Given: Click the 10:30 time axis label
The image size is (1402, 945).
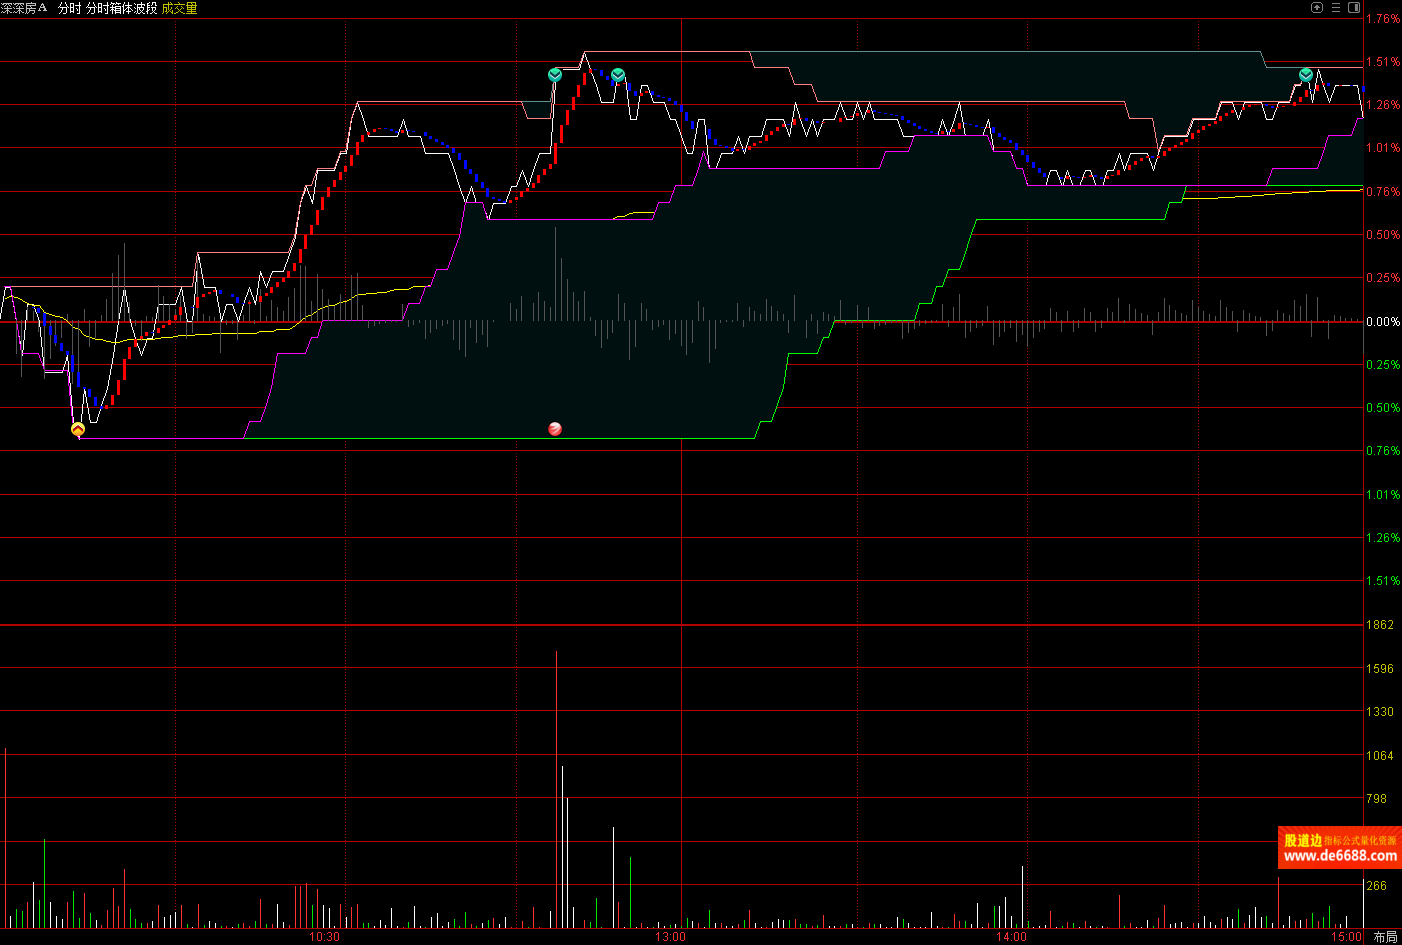Looking at the screenshot, I should point(324,937).
